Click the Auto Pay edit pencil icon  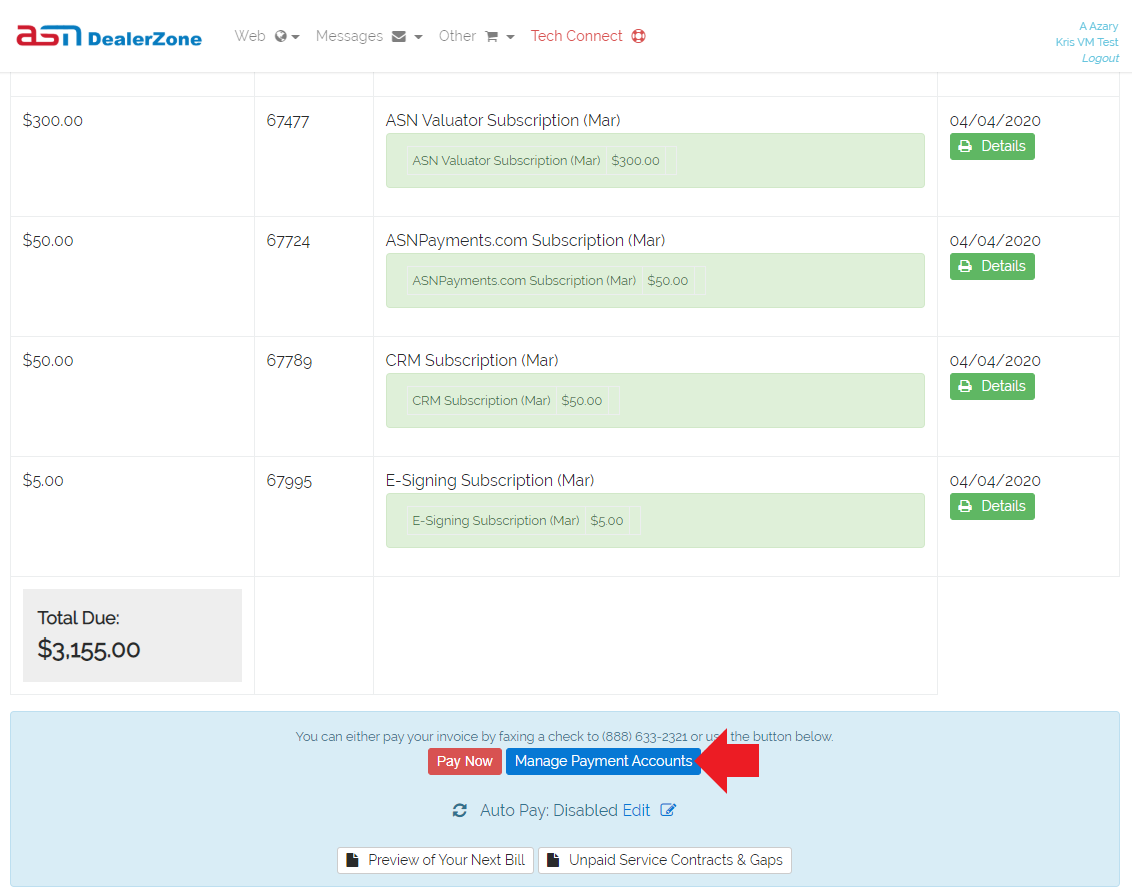[x=668, y=810]
